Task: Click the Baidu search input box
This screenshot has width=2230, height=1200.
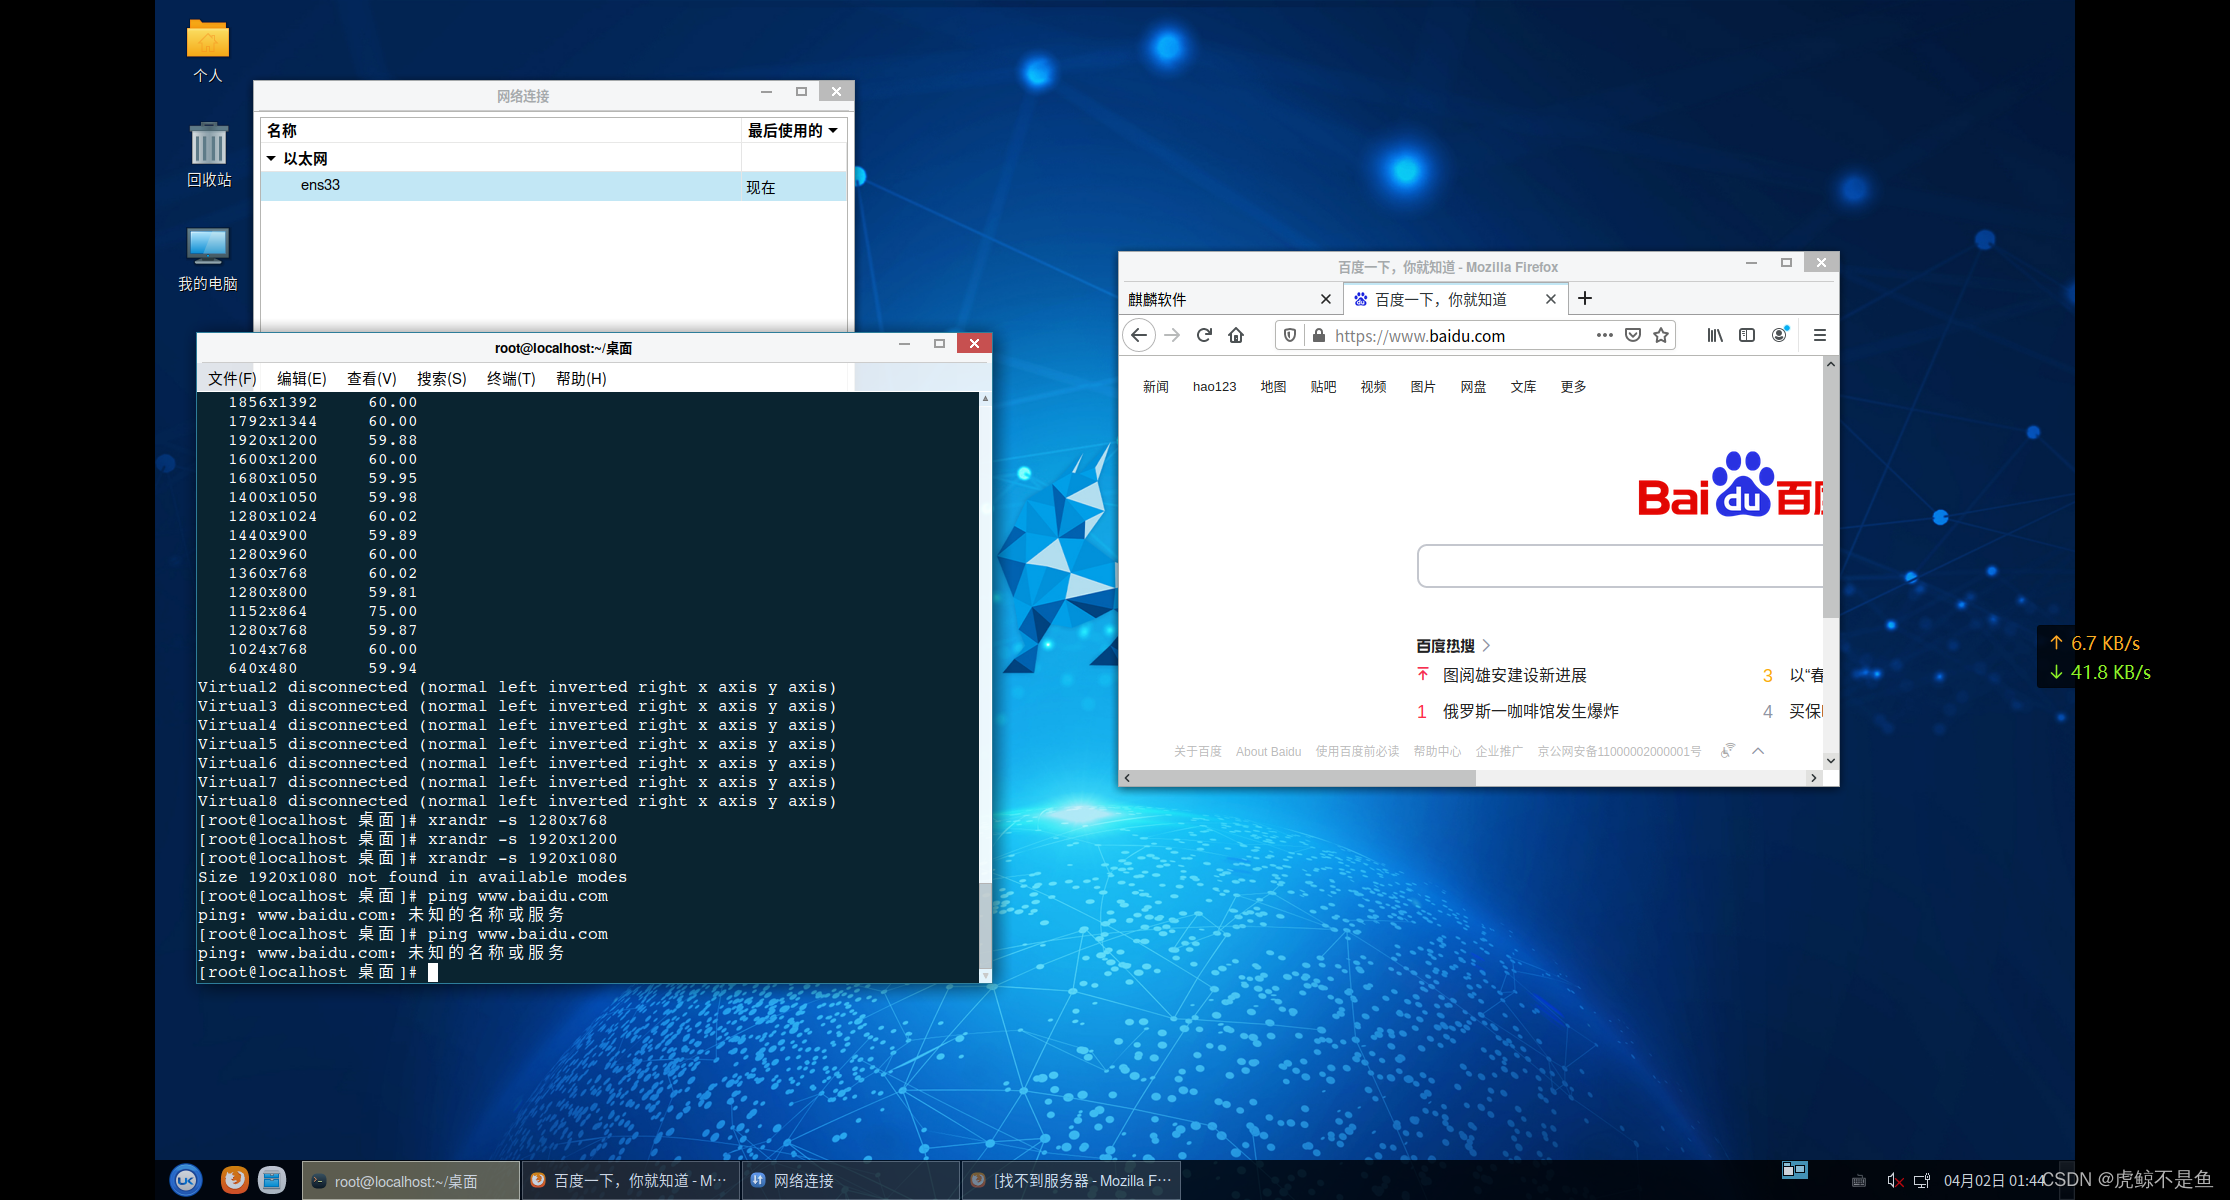Action: click(x=1620, y=566)
